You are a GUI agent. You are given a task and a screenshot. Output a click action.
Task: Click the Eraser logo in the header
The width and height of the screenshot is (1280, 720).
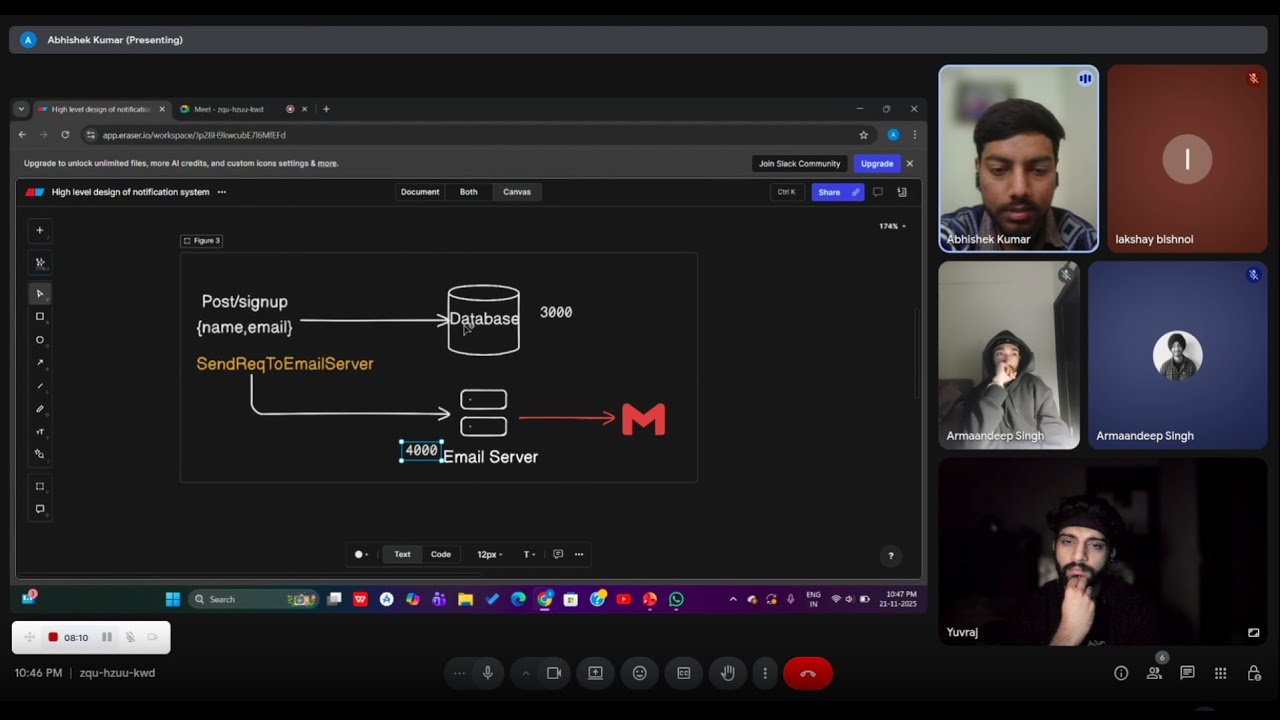click(x=35, y=192)
